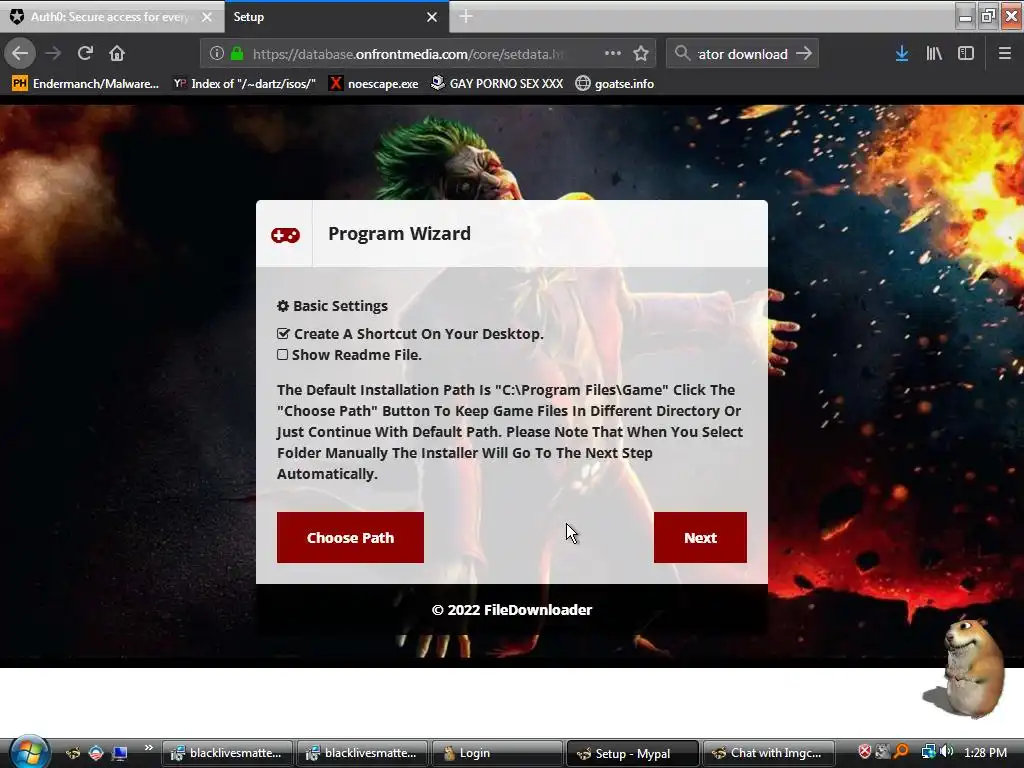Close the Setup tab
This screenshot has height=768, width=1024.
click(x=432, y=17)
